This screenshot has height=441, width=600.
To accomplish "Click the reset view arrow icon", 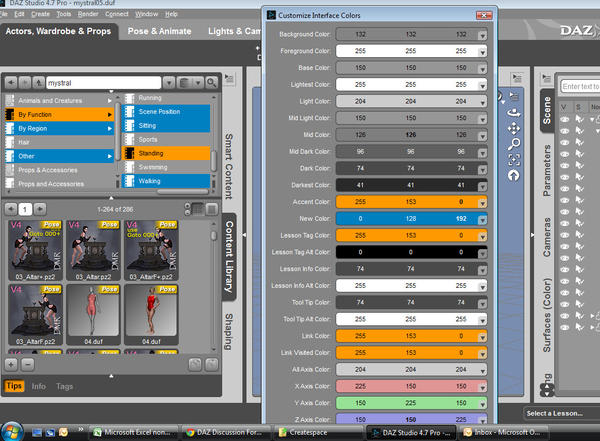I will coord(514,176).
